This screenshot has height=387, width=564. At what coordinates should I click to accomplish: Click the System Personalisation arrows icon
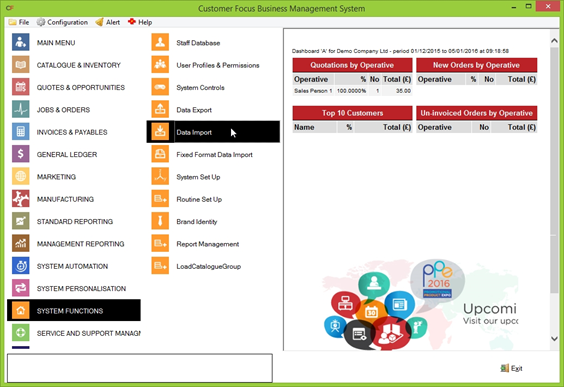coord(21,288)
